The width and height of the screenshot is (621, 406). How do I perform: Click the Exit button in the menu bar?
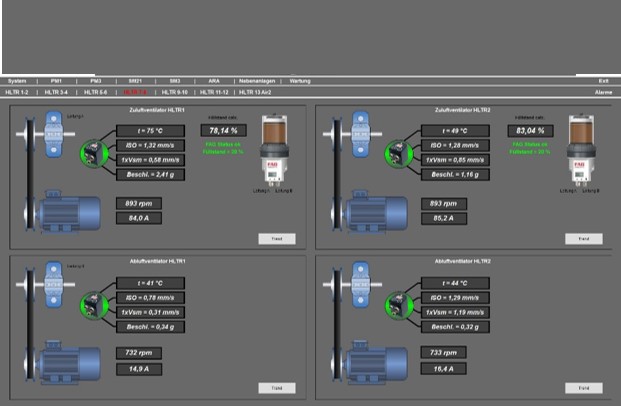tap(603, 80)
